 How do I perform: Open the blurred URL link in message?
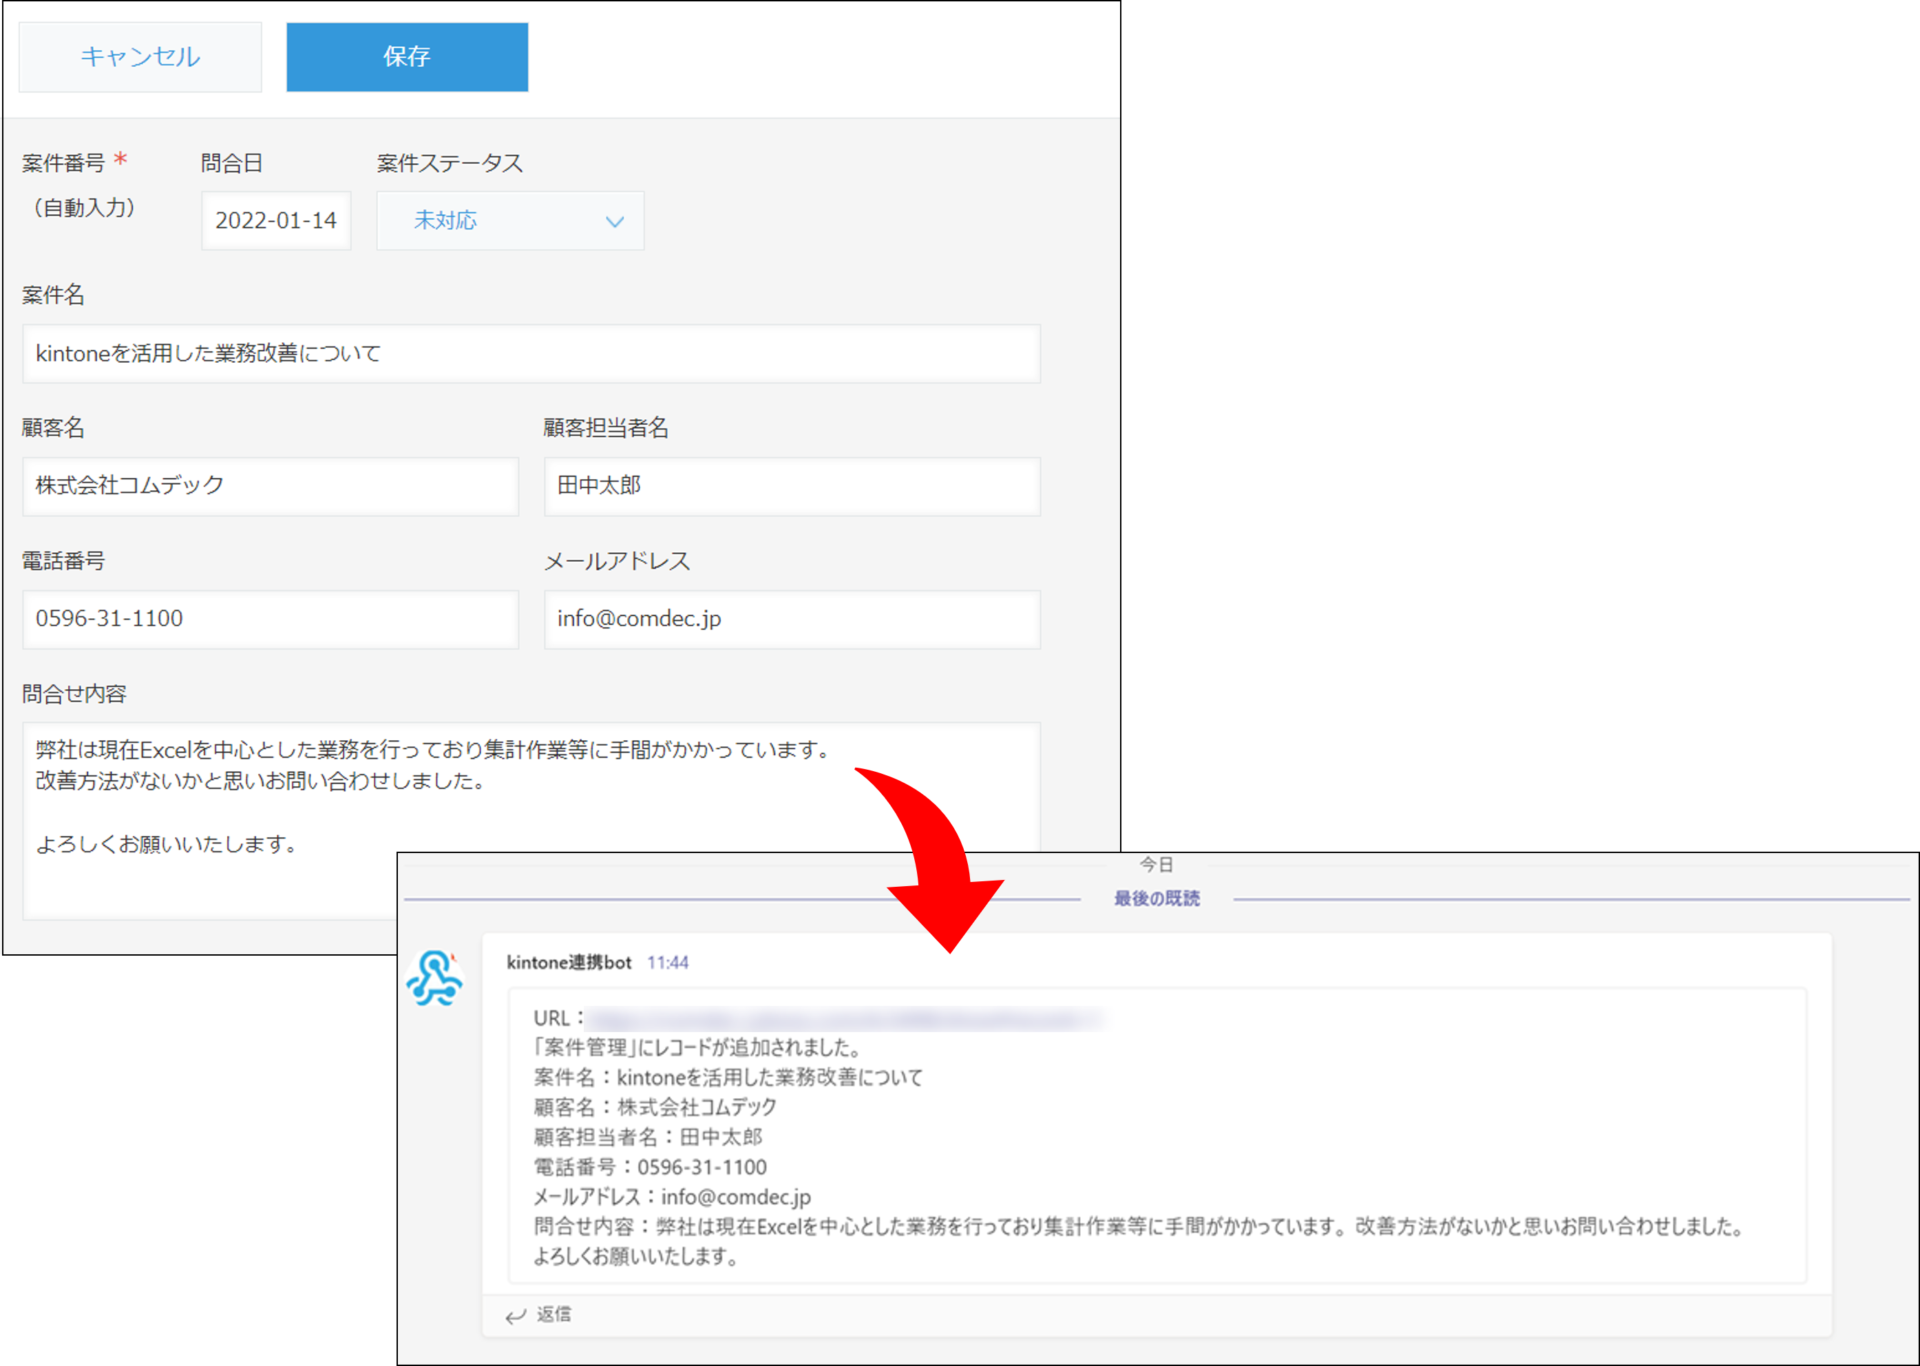point(845,1019)
